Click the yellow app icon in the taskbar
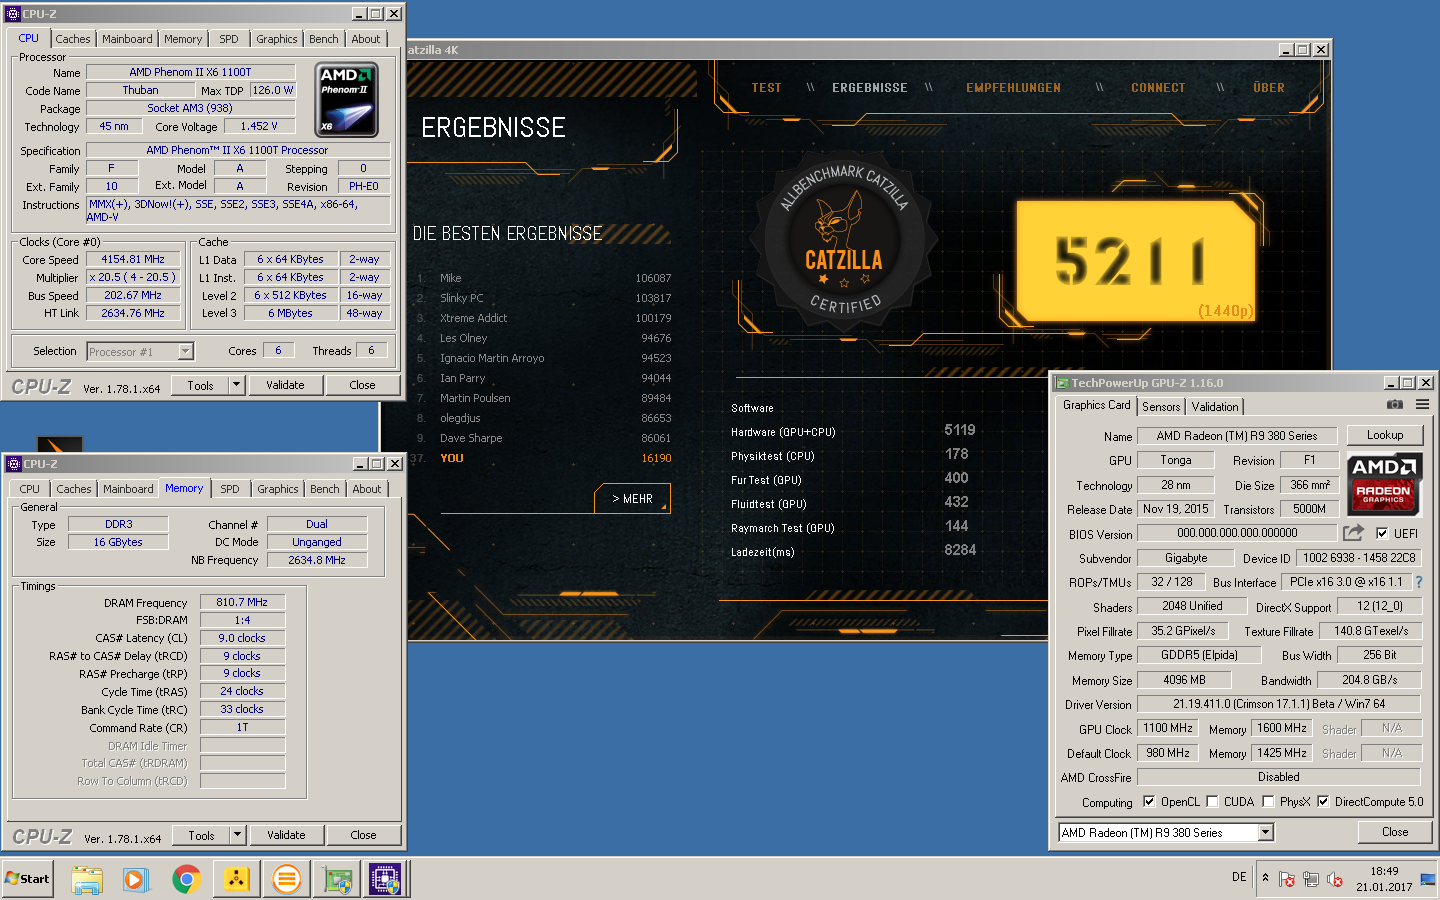Image resolution: width=1440 pixels, height=900 pixels. click(x=236, y=880)
